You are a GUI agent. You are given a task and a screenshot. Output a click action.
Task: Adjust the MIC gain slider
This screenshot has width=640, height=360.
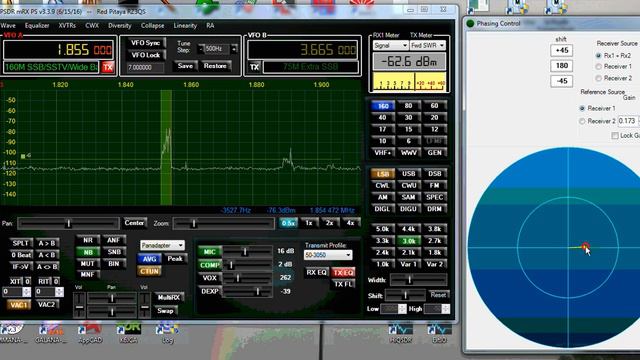(x=247, y=252)
